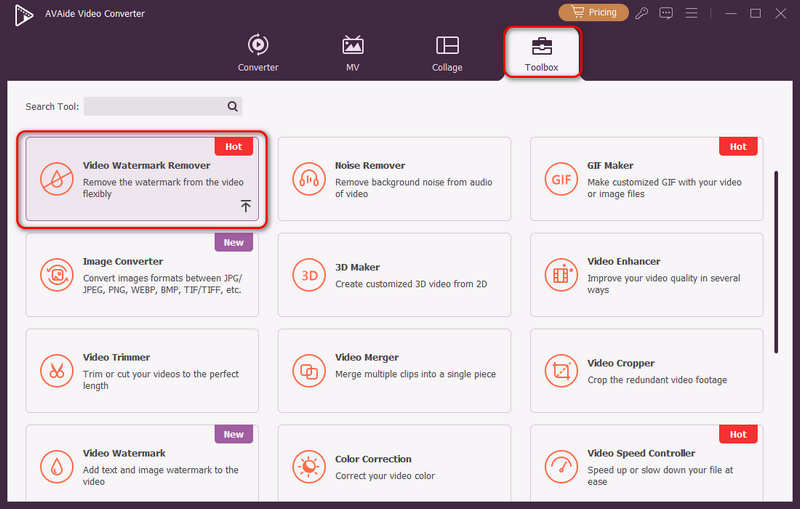Screen dimensions: 800x509
Task: Click the register key icon in title bar
Action: (641, 13)
